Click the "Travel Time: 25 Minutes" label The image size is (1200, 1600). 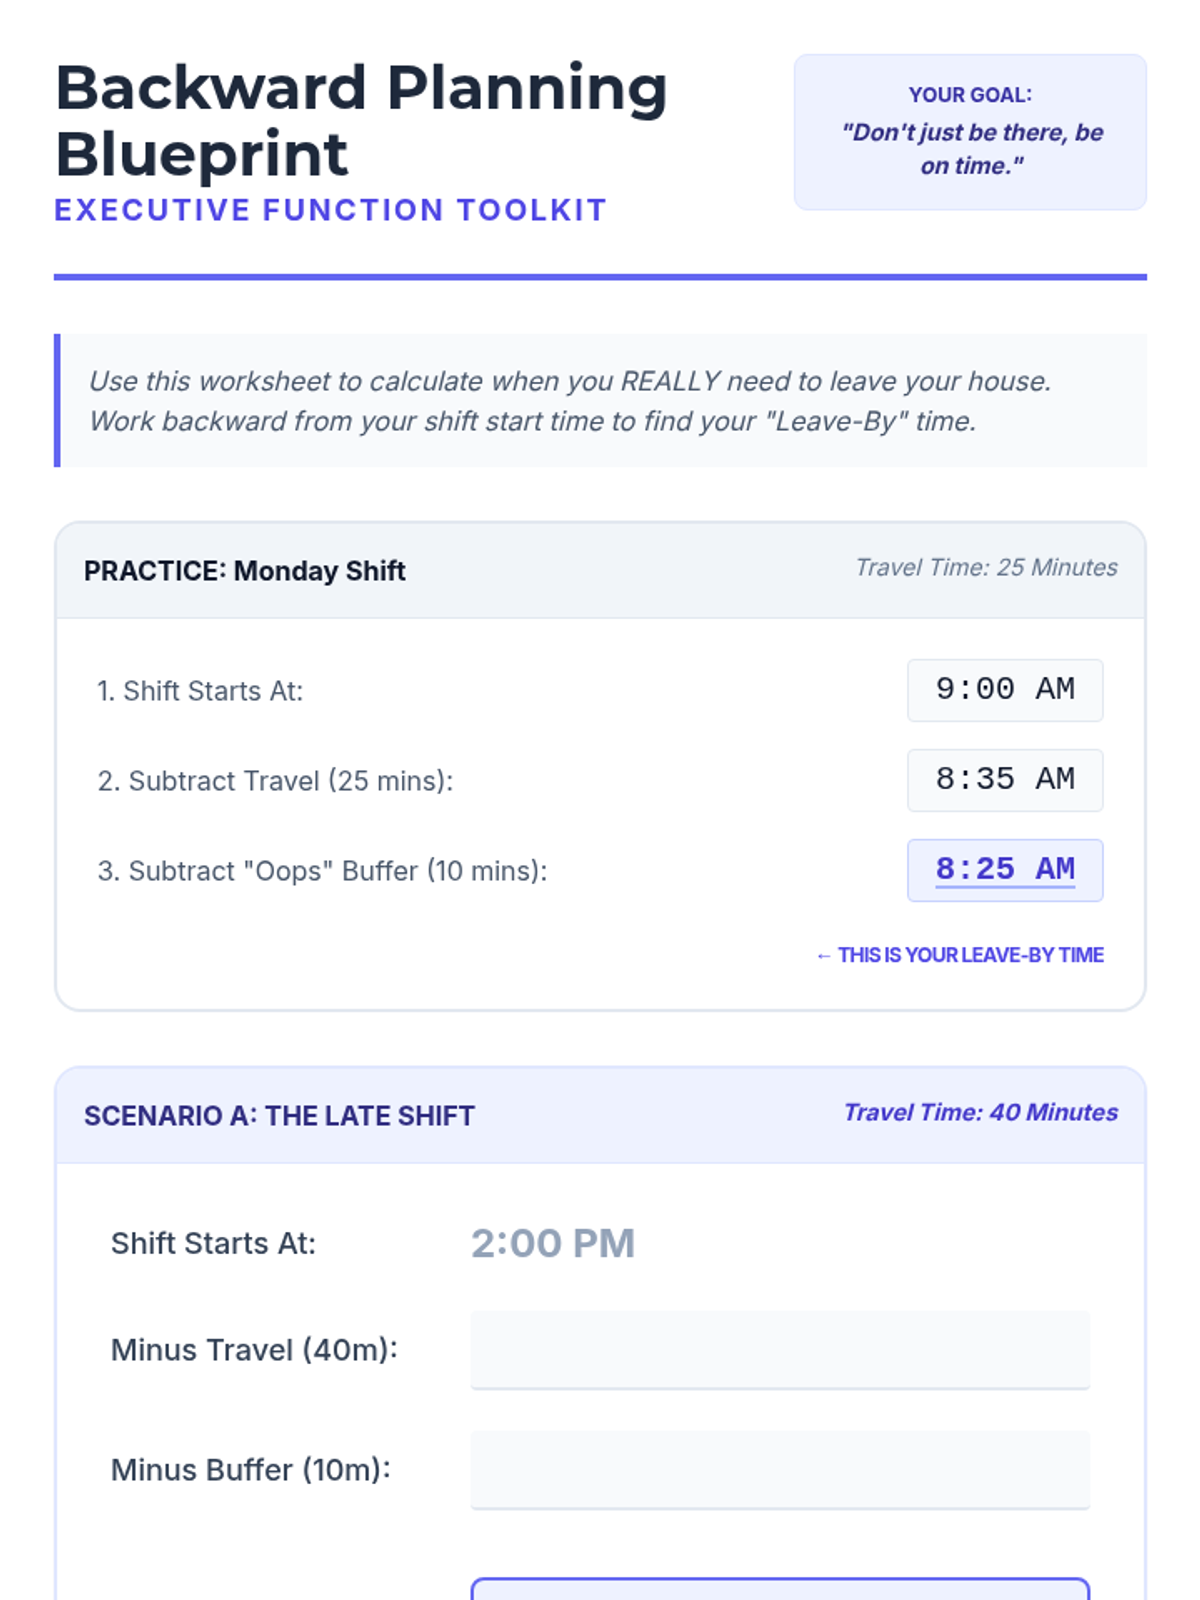click(986, 567)
